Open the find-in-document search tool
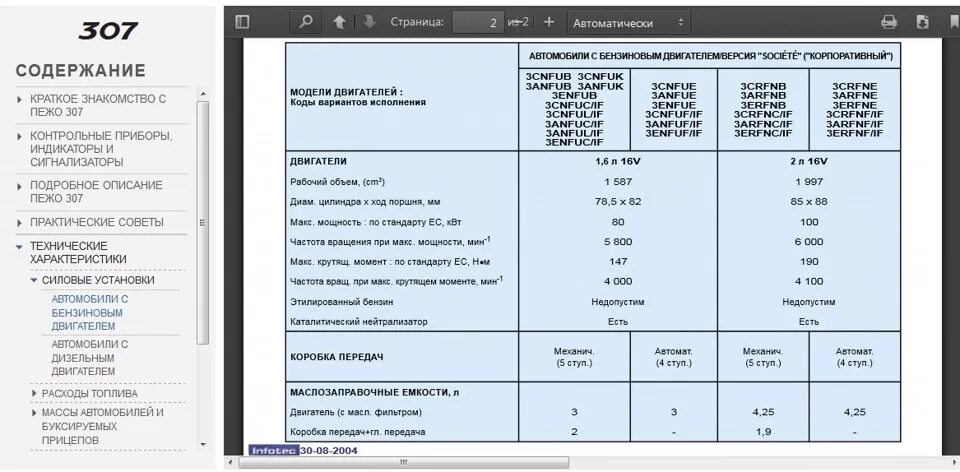960x472 pixels. pyautogui.click(x=306, y=22)
